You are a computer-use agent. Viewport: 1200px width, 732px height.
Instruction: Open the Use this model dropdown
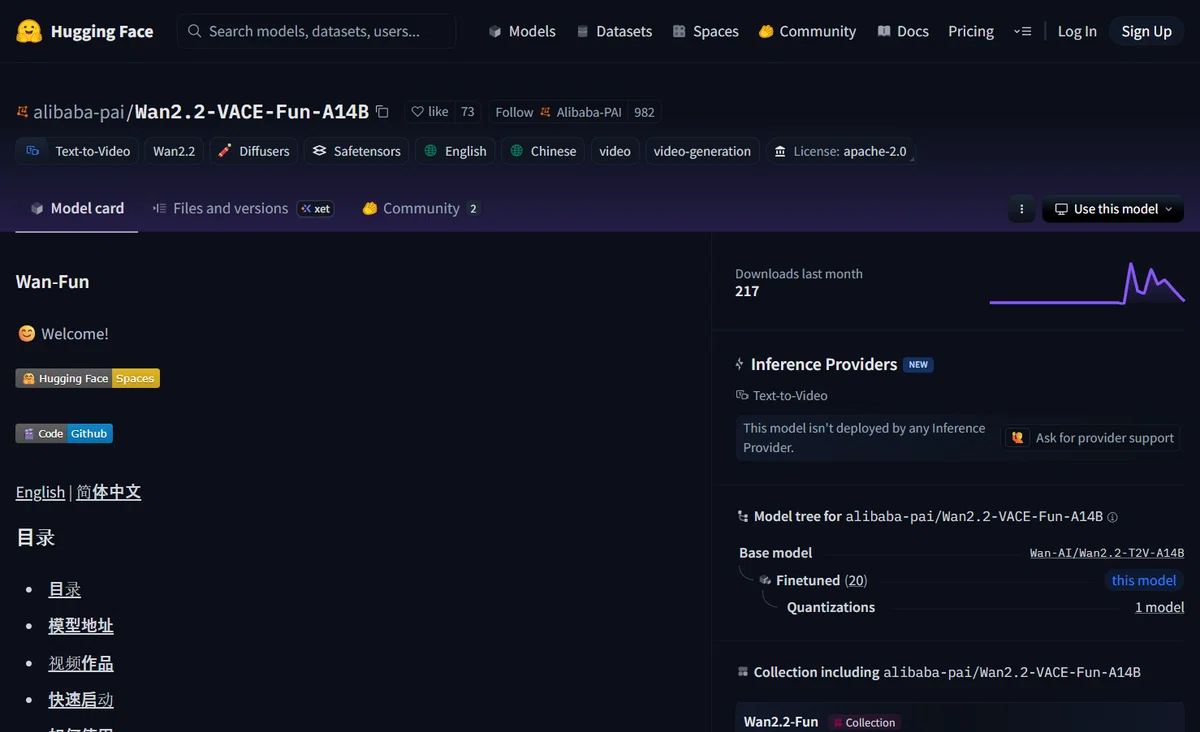pos(1113,209)
